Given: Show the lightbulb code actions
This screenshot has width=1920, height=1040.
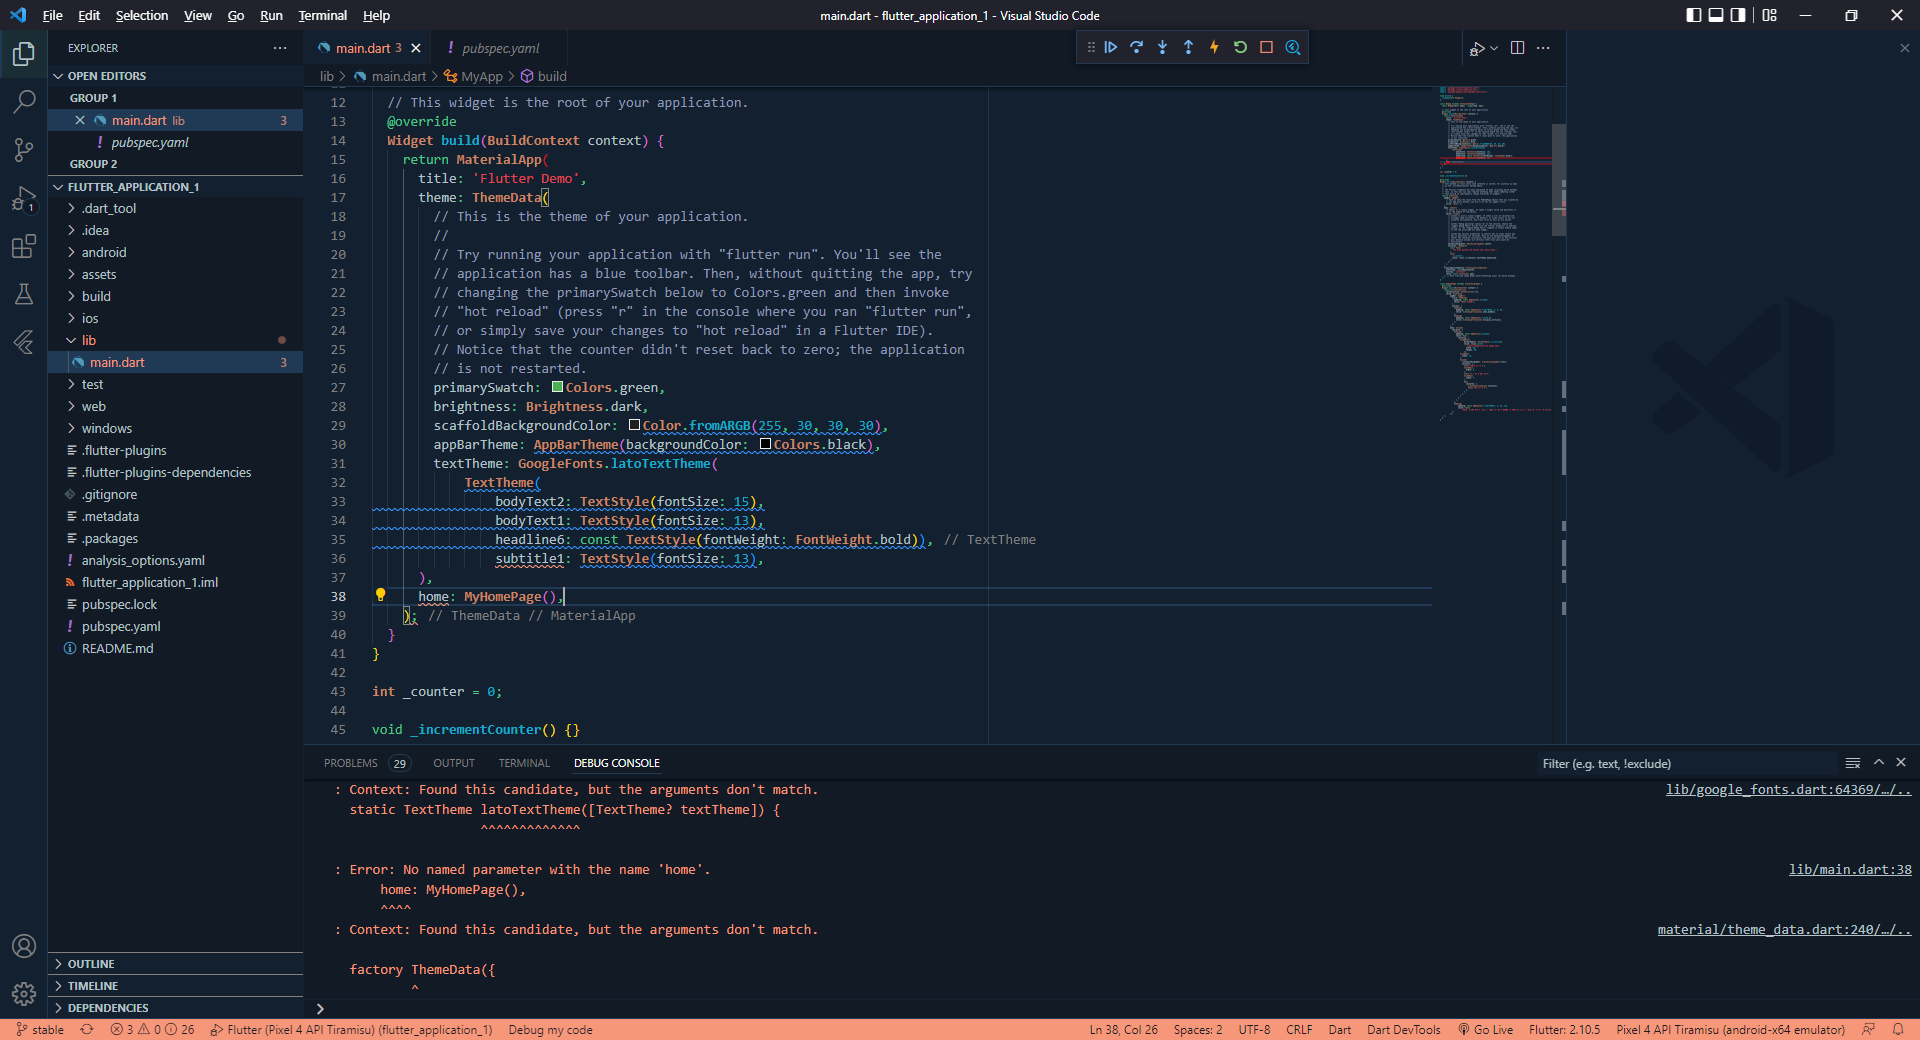Looking at the screenshot, I should point(380,595).
